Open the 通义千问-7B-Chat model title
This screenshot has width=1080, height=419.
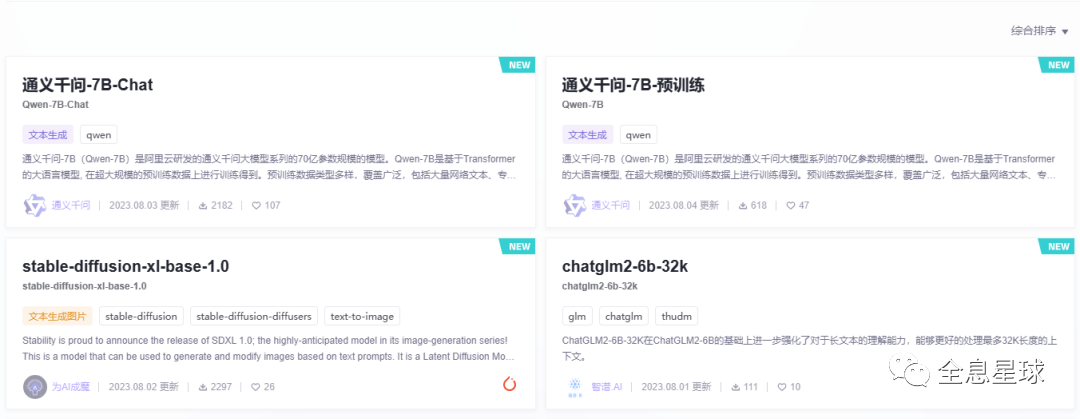click(x=87, y=85)
